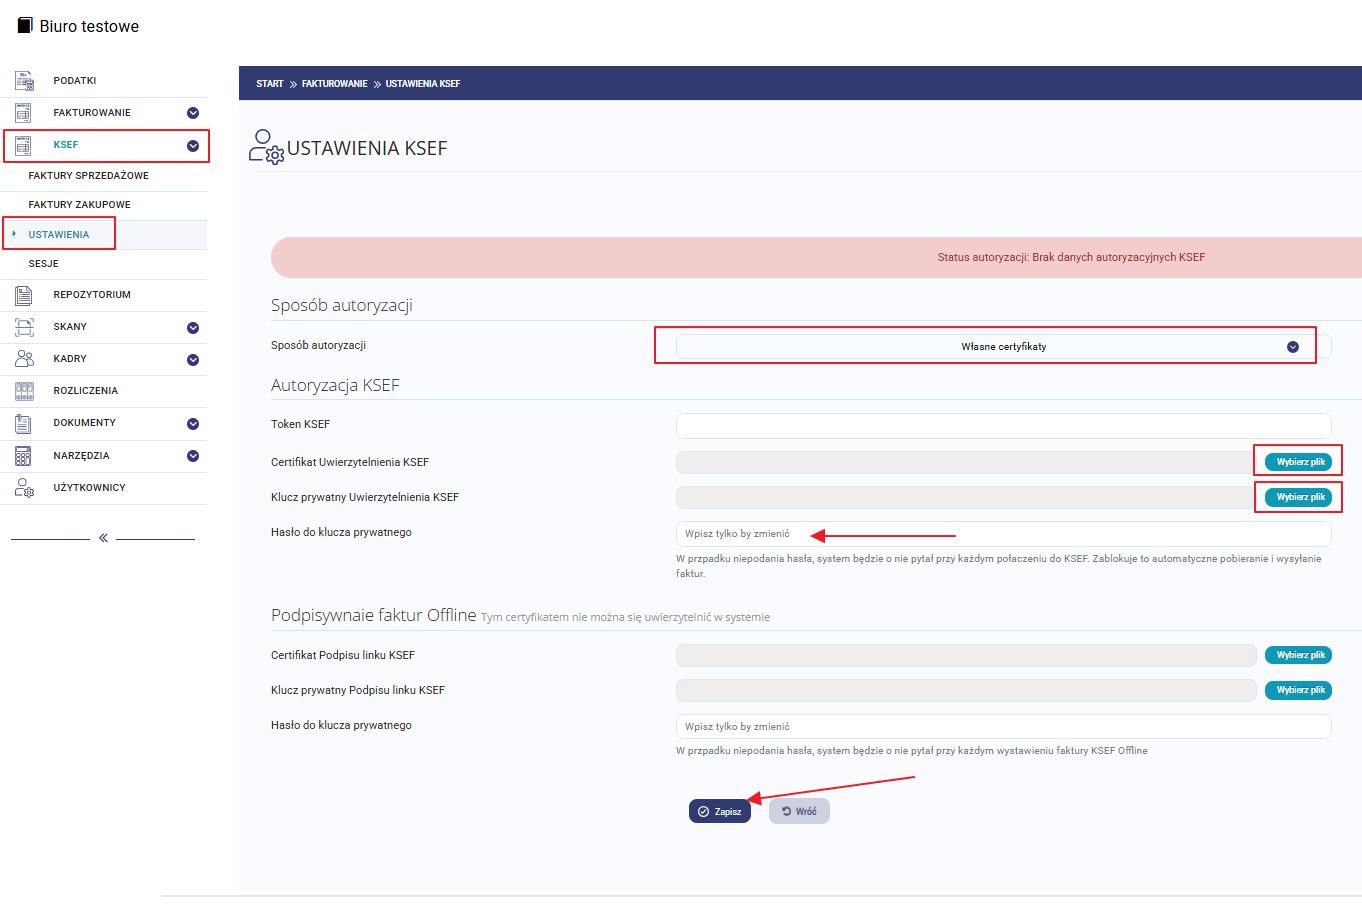Viewport: 1362px width, 907px height.
Task: Click the Użytkownicy user settings icon
Action: [24, 488]
